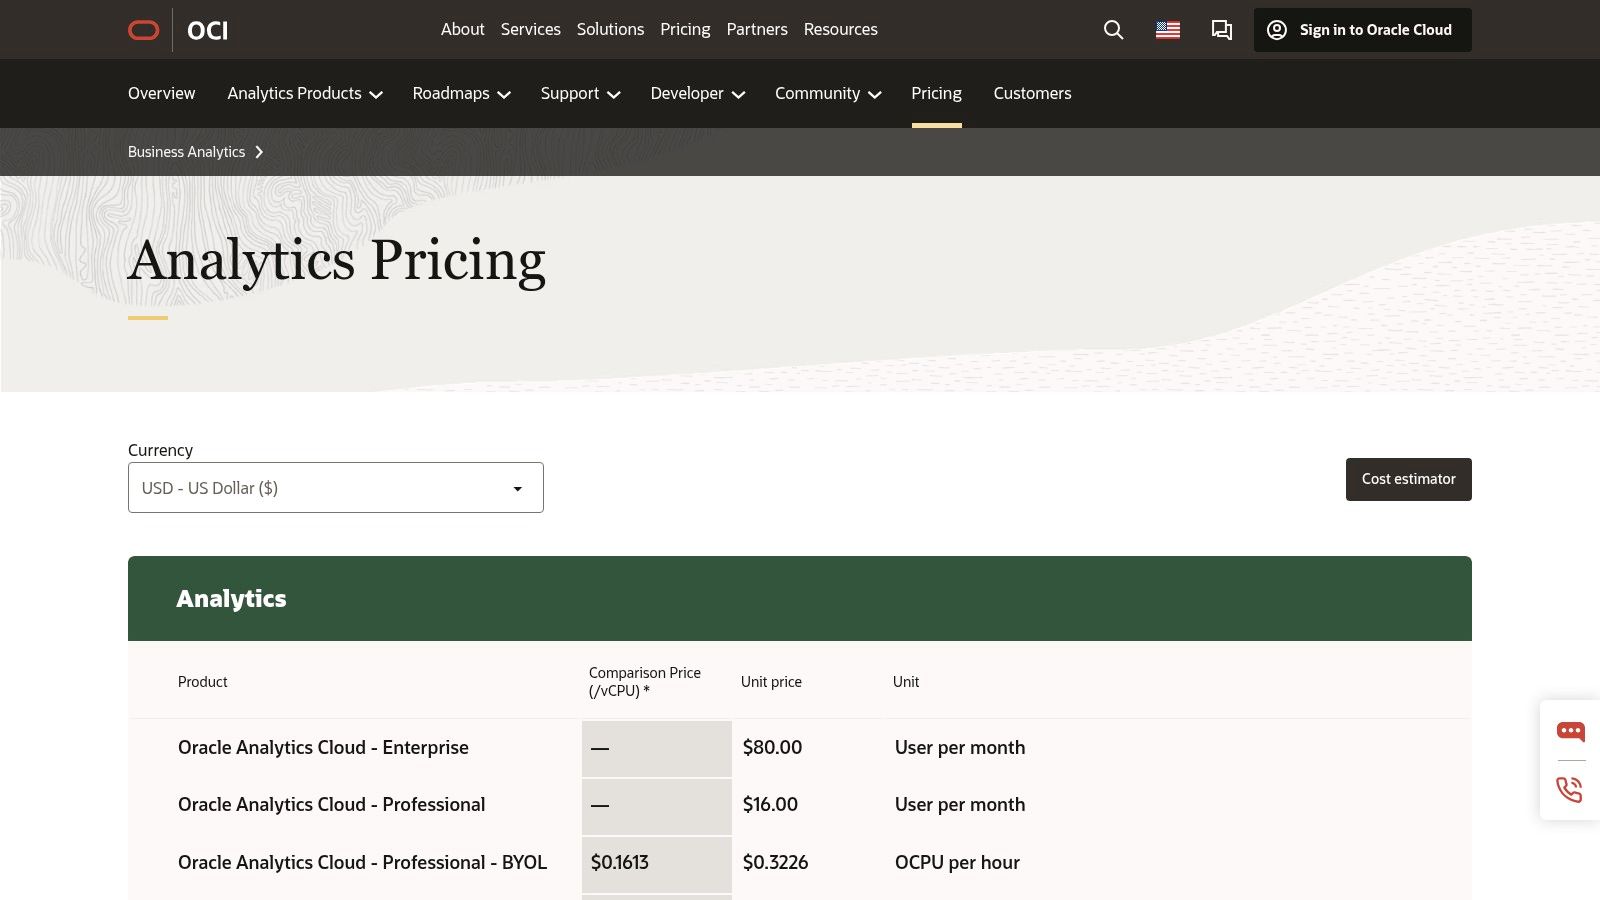Click the OCI logo text
The image size is (1600, 900).
tap(207, 31)
